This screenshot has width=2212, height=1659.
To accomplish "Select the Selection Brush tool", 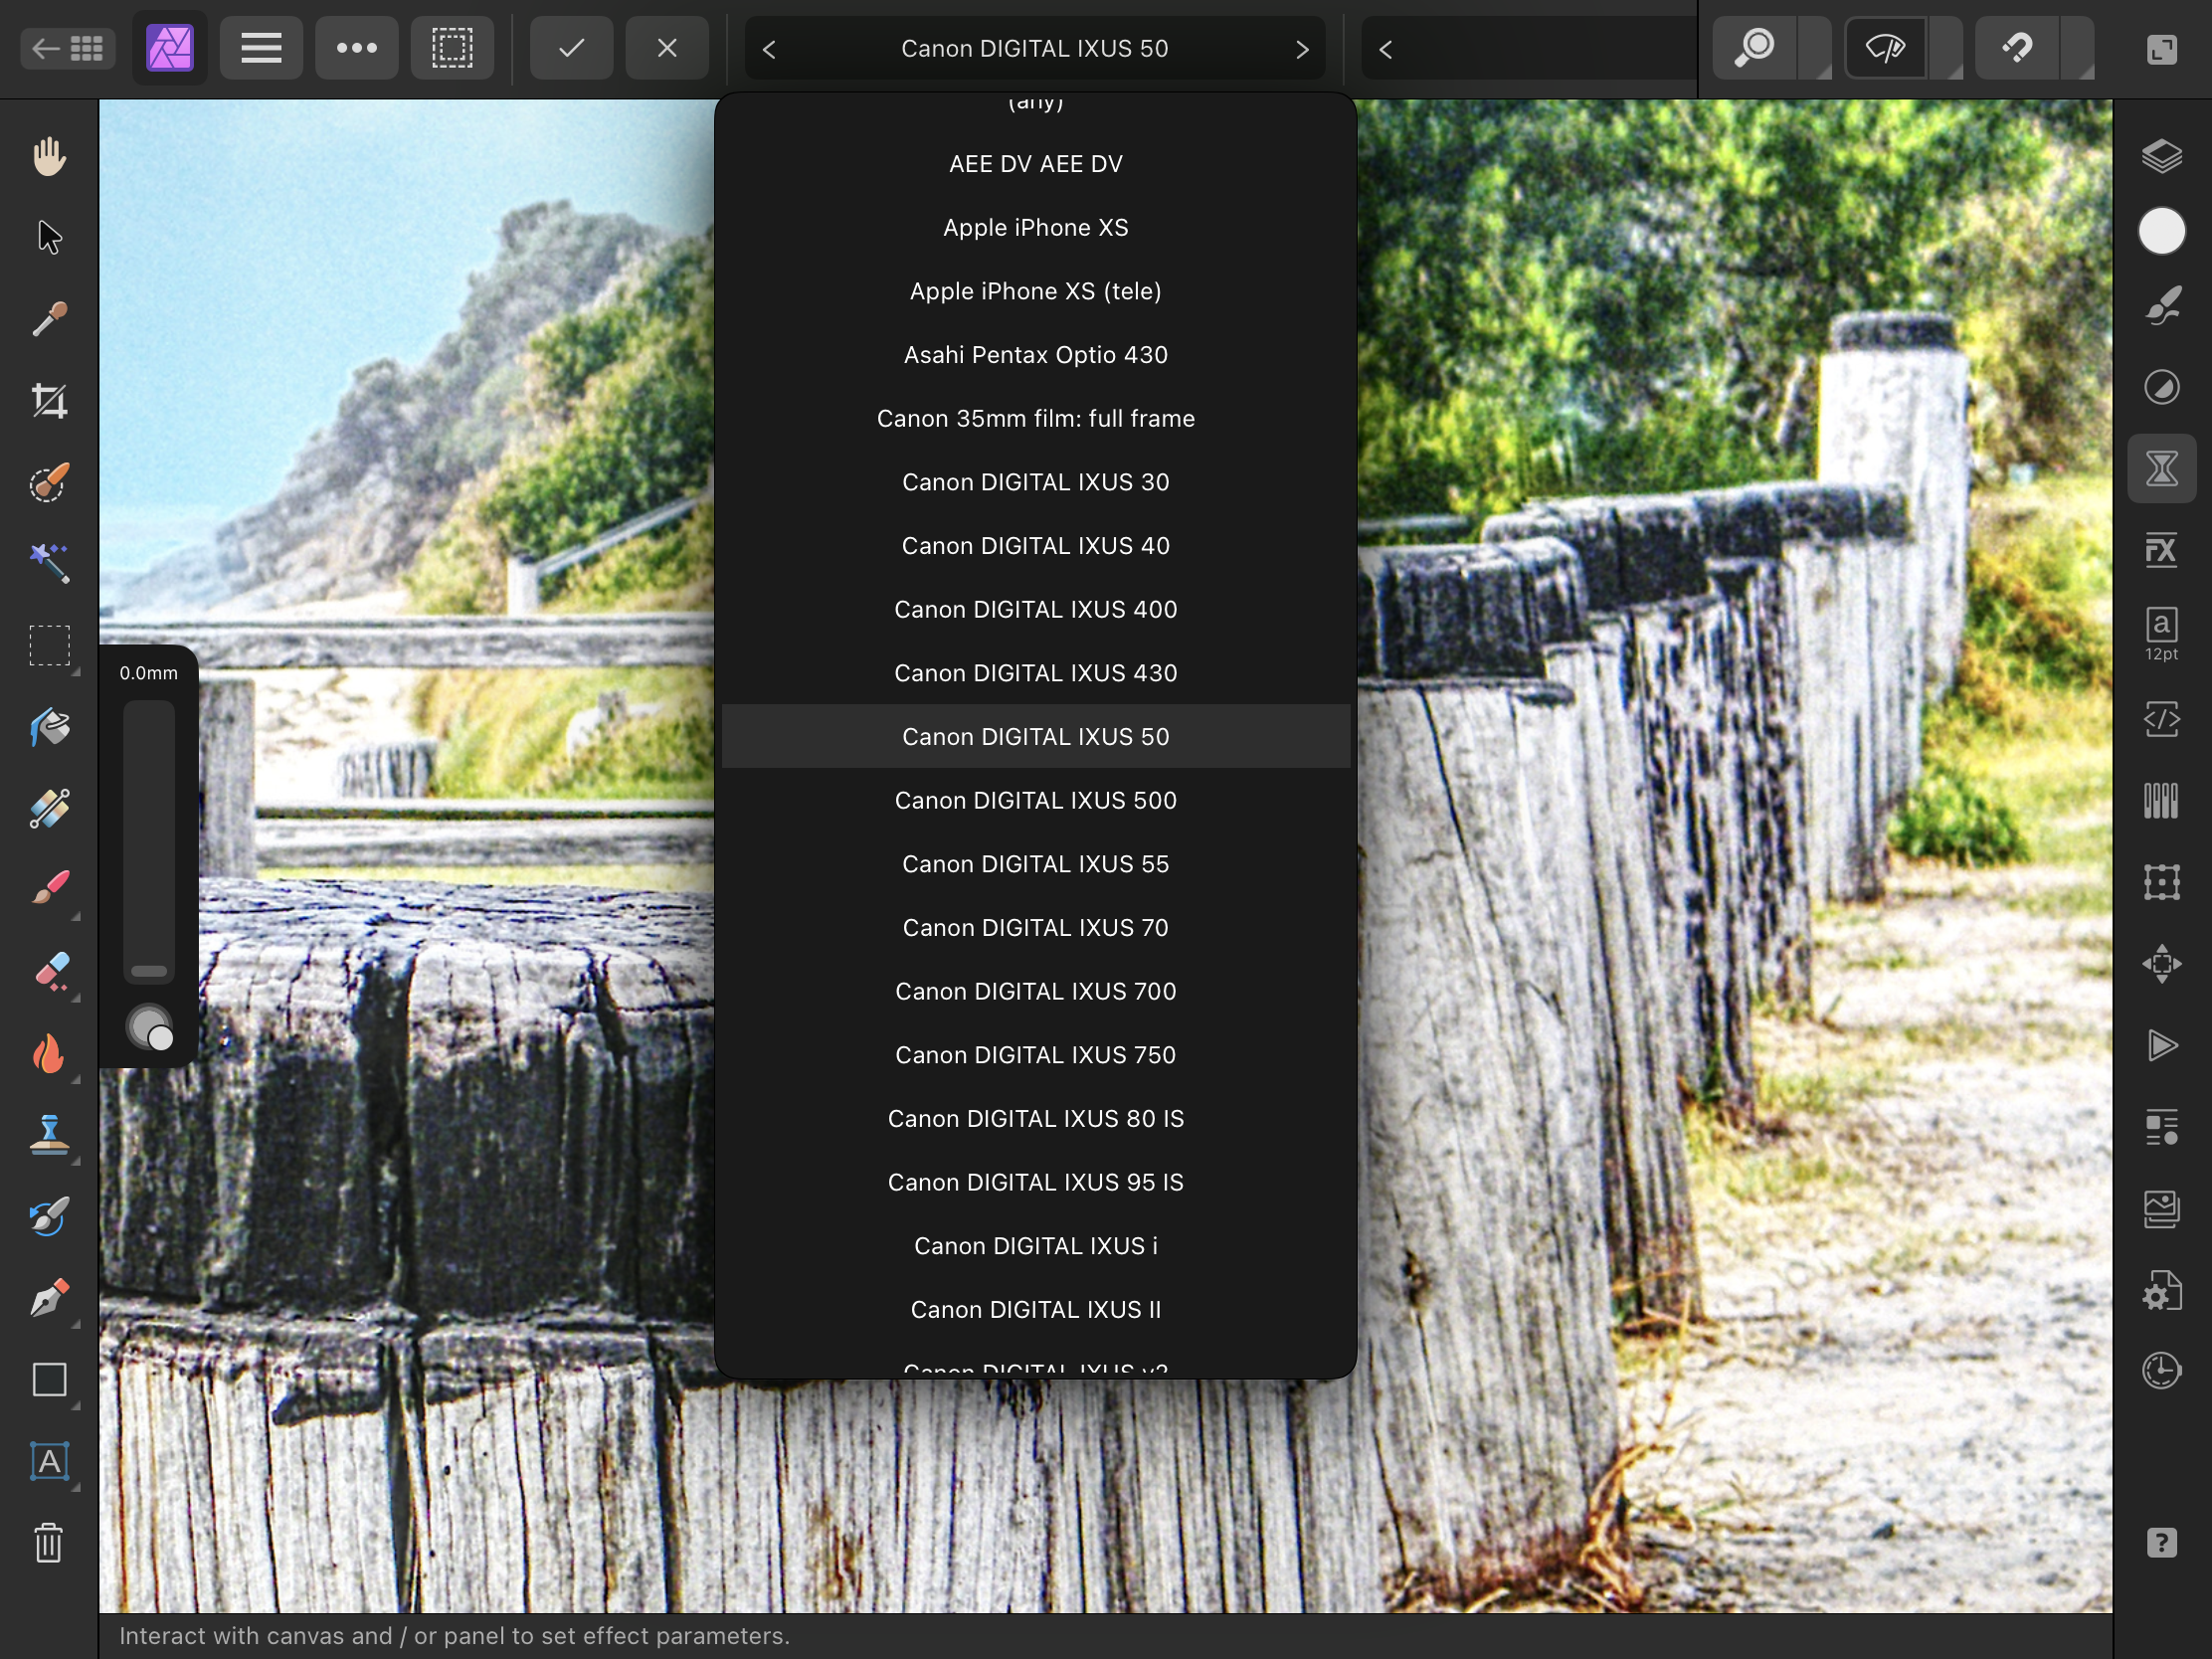I will coord(49,483).
